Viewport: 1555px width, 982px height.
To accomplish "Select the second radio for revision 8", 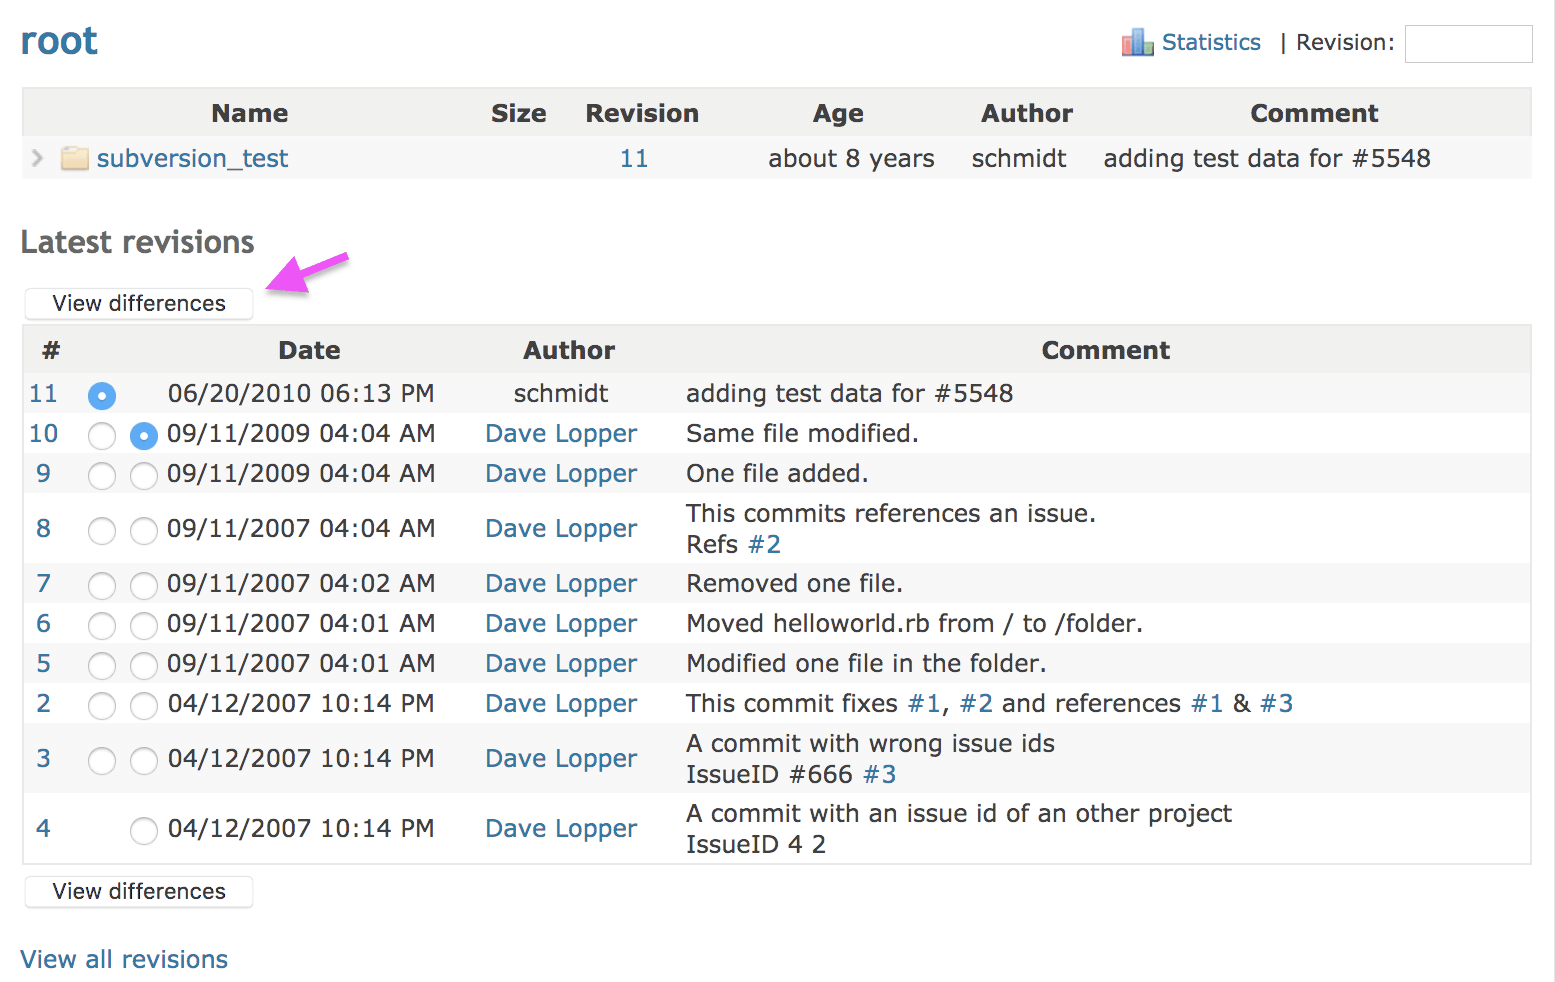I will tap(144, 531).
